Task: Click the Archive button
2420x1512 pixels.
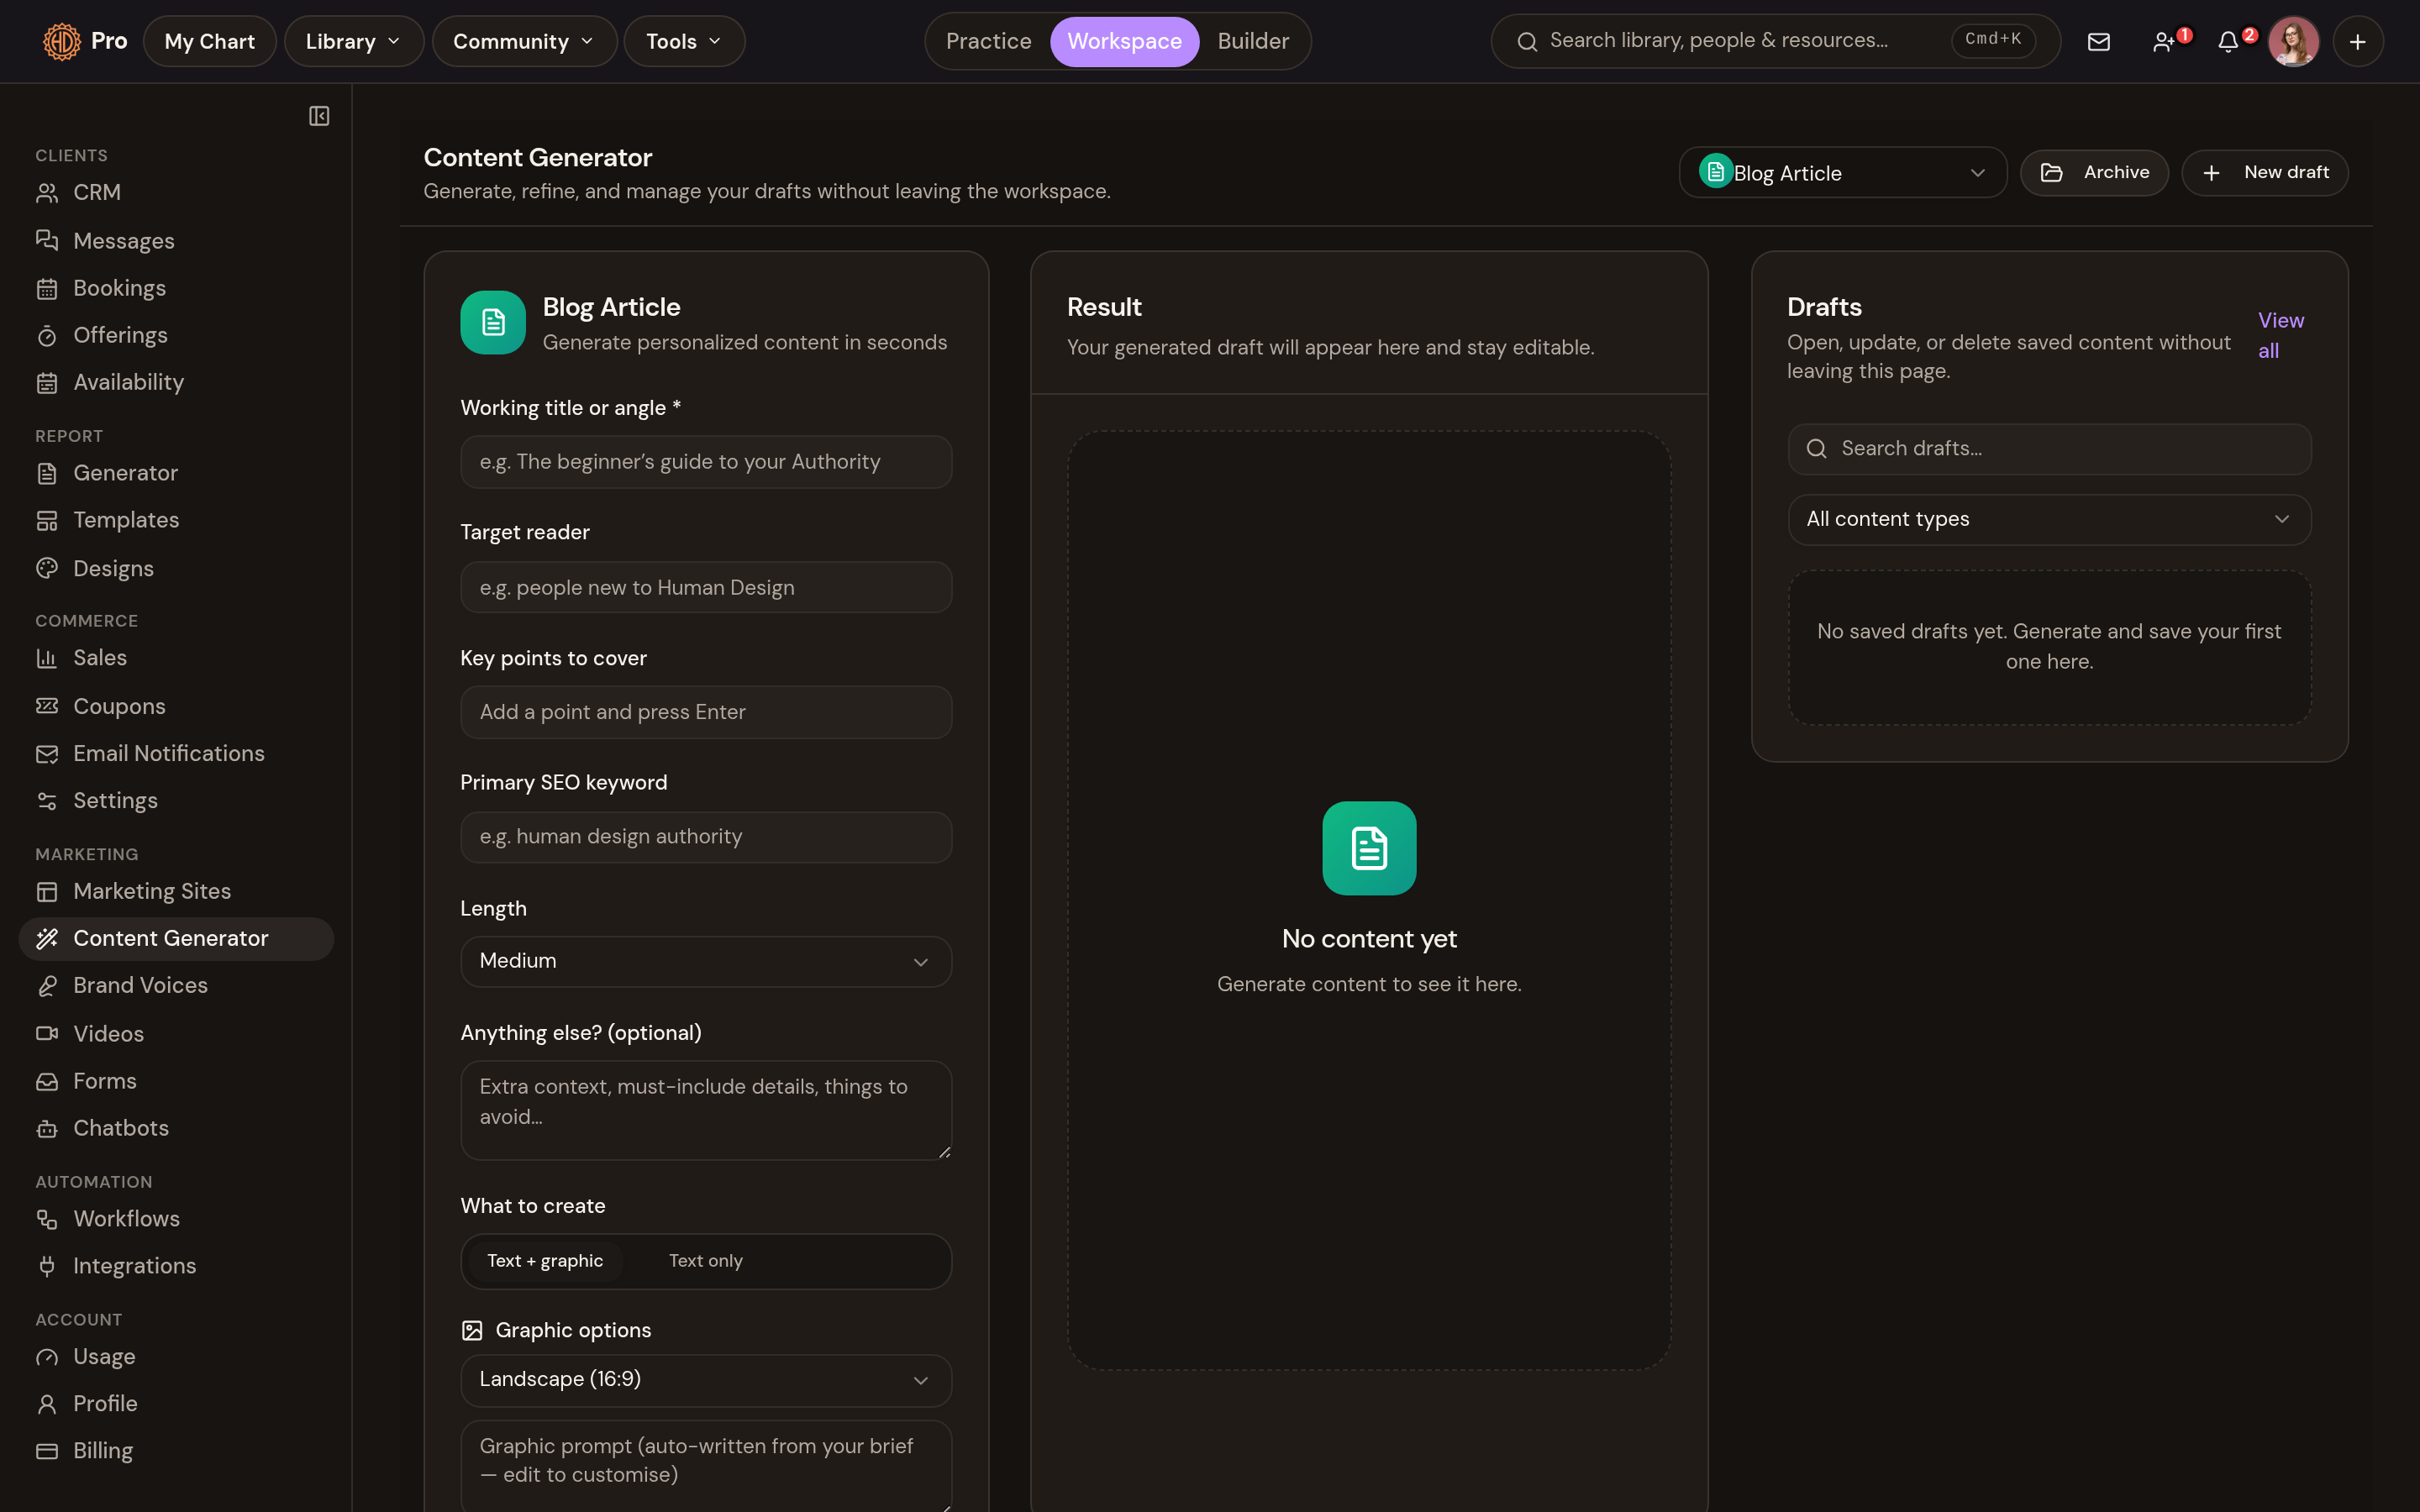Action: click(2094, 173)
